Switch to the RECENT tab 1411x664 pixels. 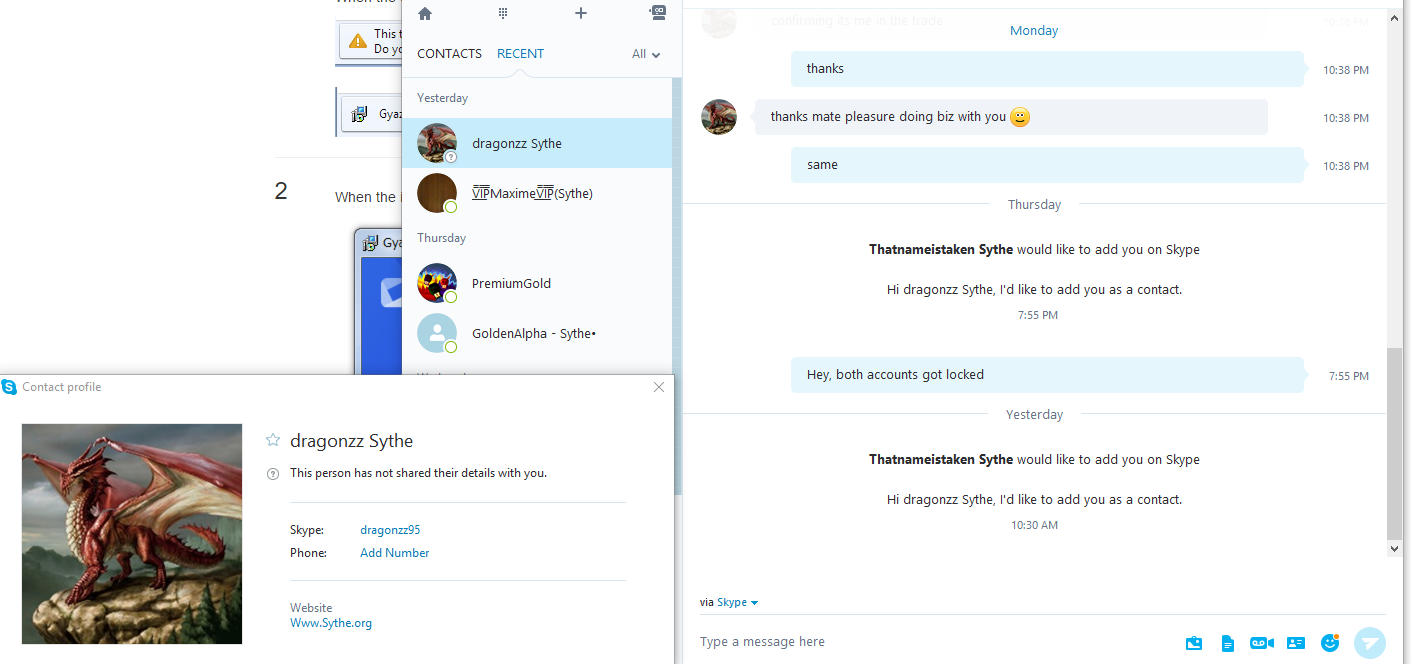(x=520, y=54)
